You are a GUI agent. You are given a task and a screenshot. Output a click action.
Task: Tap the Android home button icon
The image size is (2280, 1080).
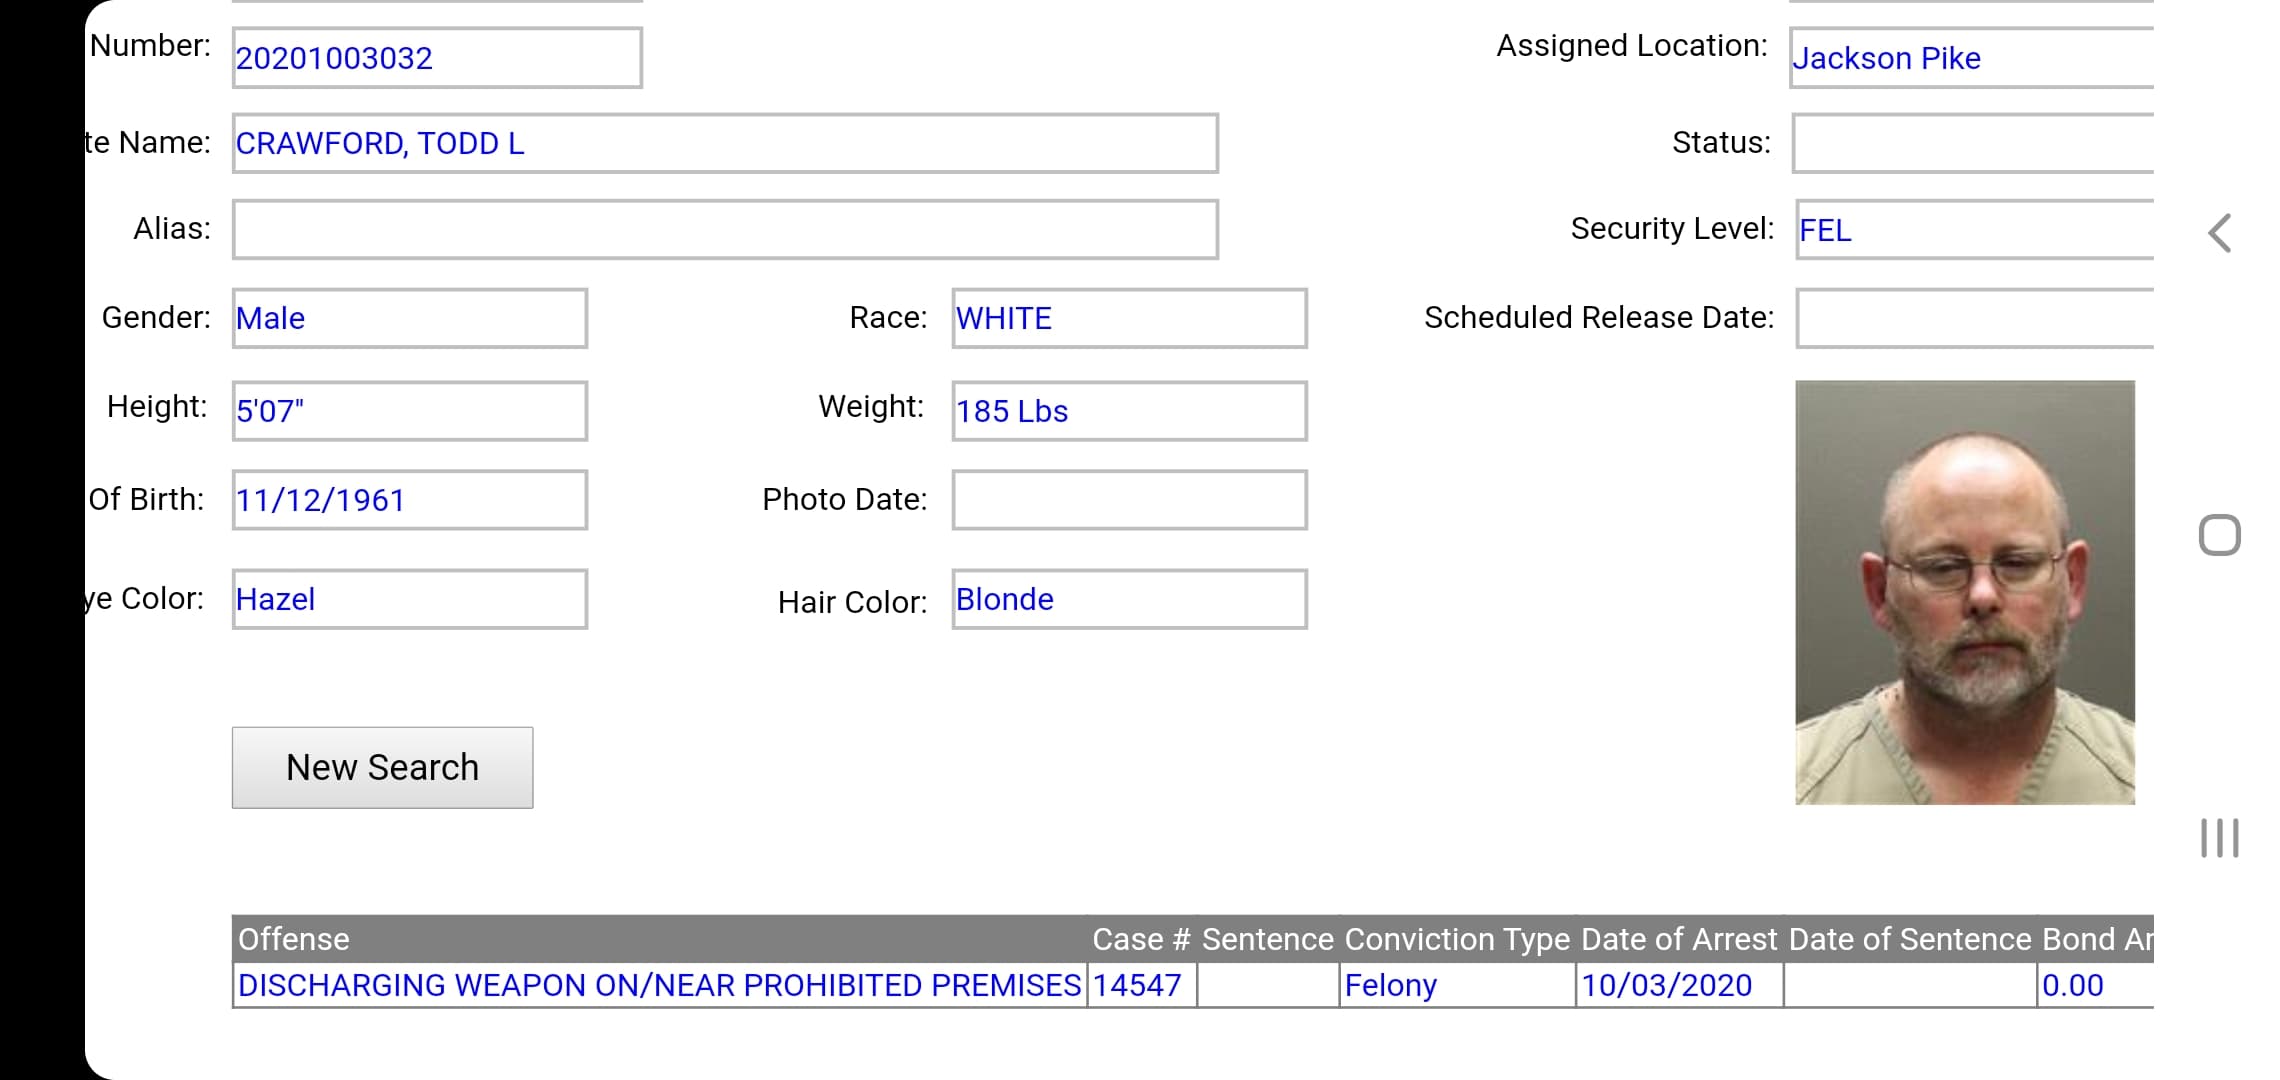2219,535
